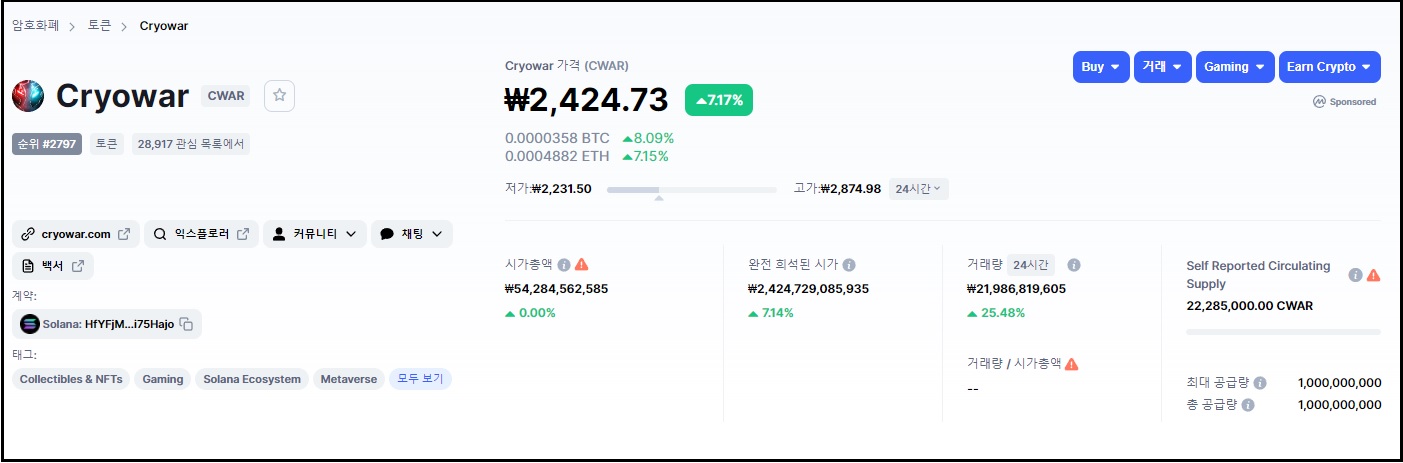Expand the 커뮤니티 menu
1403x463 pixels.
(314, 234)
